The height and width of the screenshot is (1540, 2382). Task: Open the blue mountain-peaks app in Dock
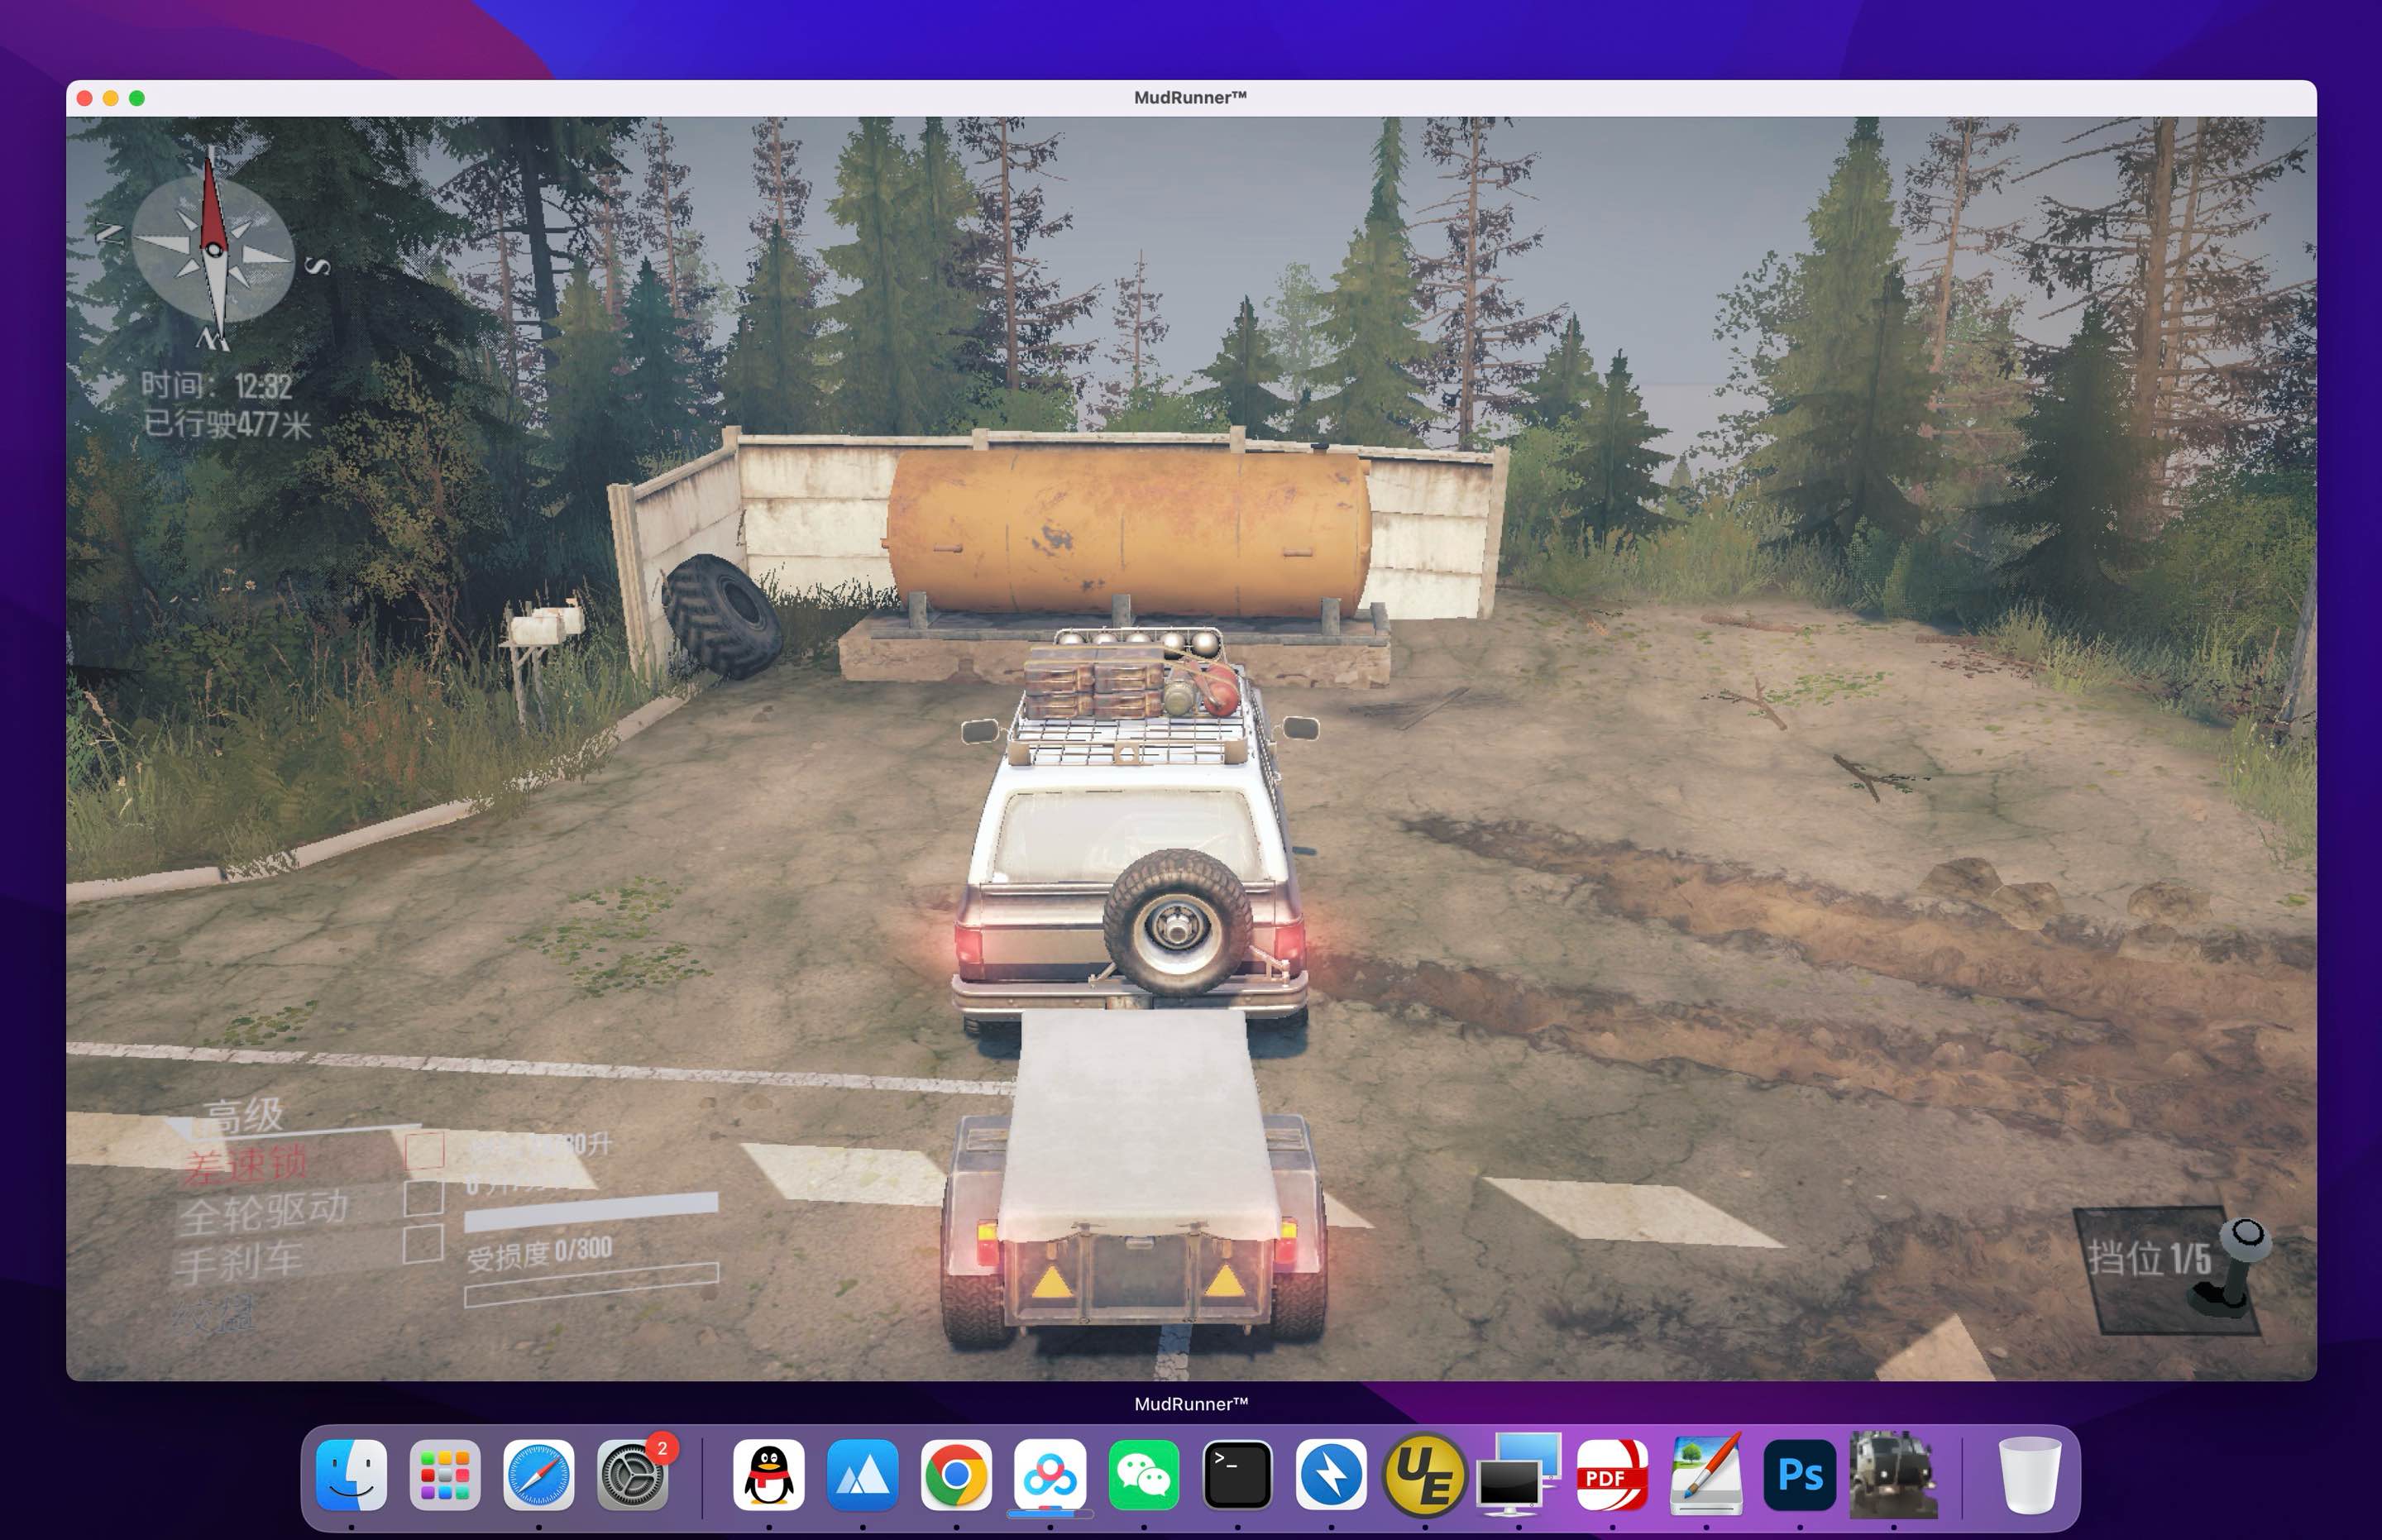[x=862, y=1475]
